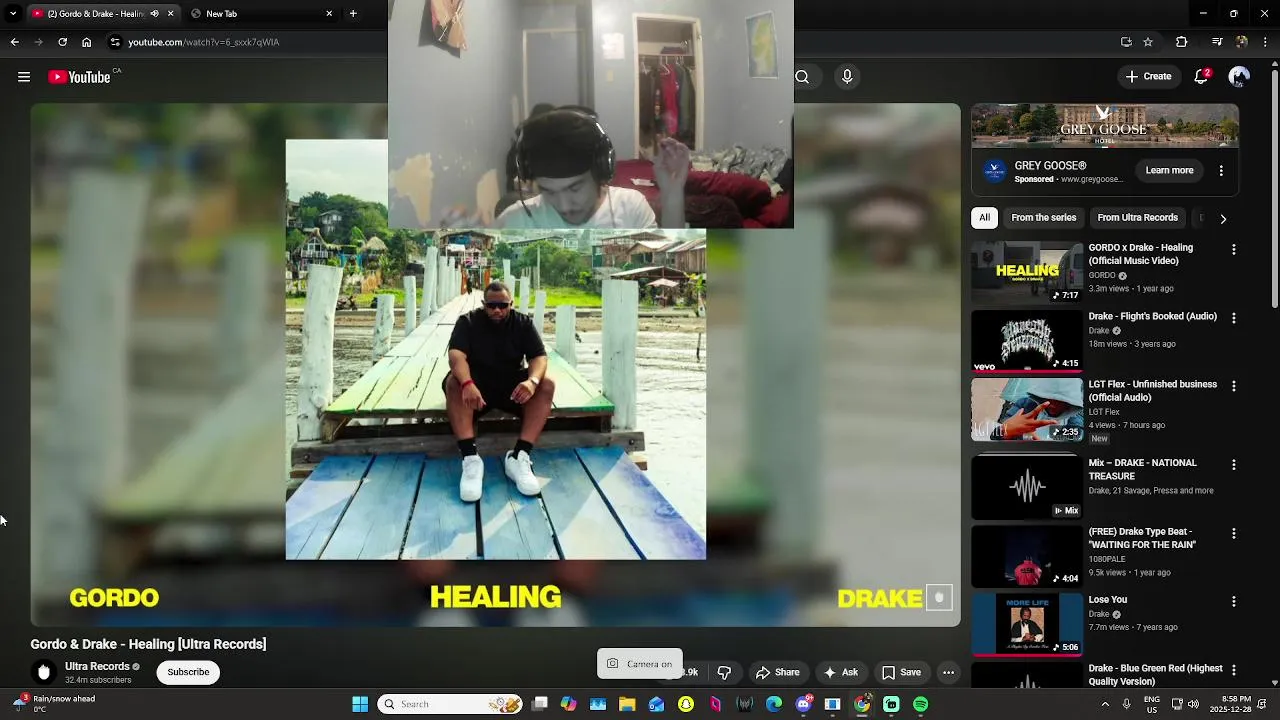The image size is (1280, 720).
Task: Click the Windows taskbar search box
Action: pos(450,704)
